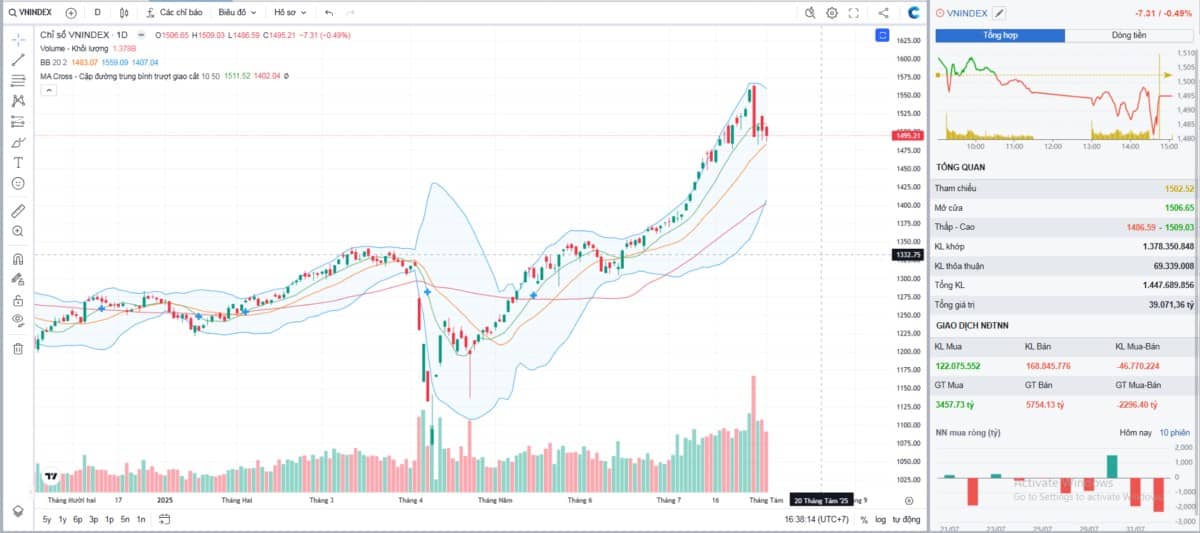Open Các chỉ báo indicators
Image resolution: width=1200 pixels, height=533 pixels.
(174, 13)
